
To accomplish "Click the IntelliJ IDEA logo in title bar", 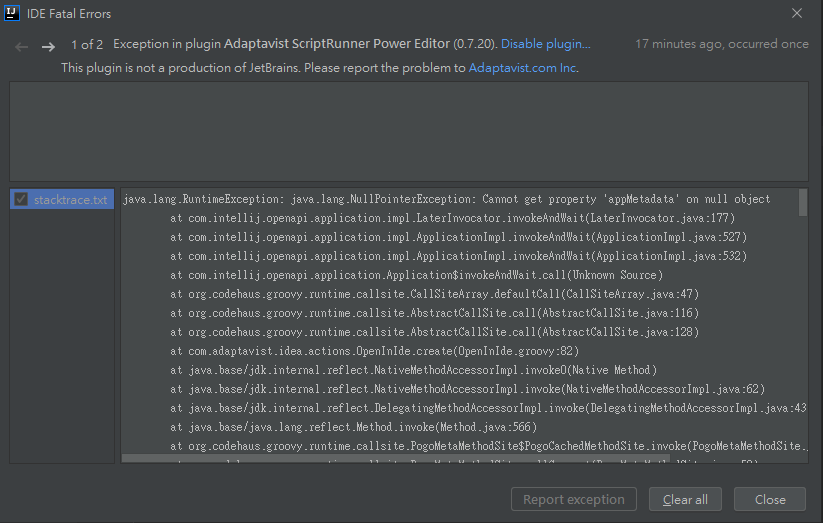I will point(12,13).
